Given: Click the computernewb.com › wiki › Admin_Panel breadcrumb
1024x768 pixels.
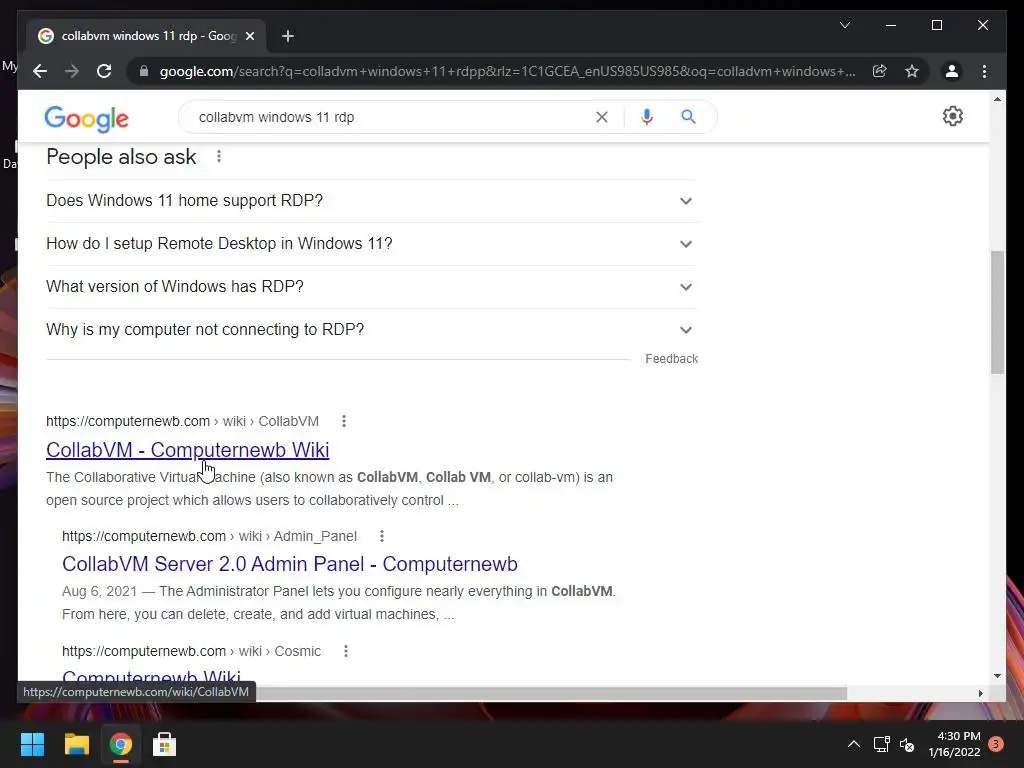Looking at the screenshot, I should 209,536.
